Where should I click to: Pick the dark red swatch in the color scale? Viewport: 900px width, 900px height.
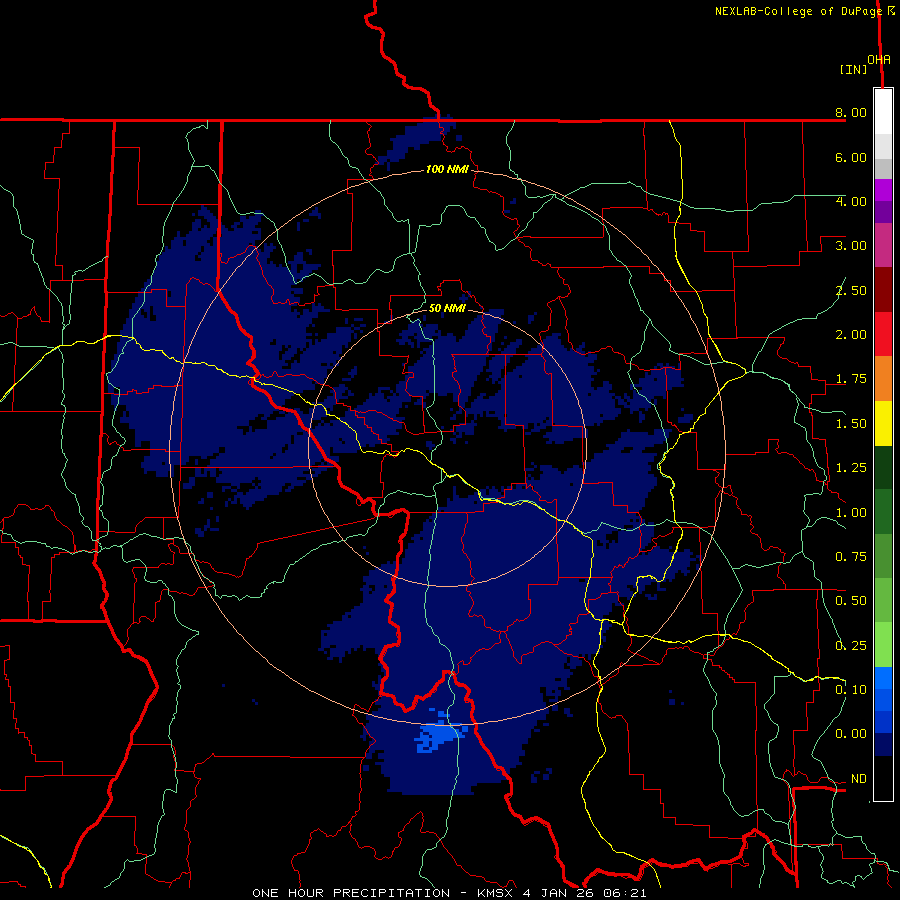[883, 290]
